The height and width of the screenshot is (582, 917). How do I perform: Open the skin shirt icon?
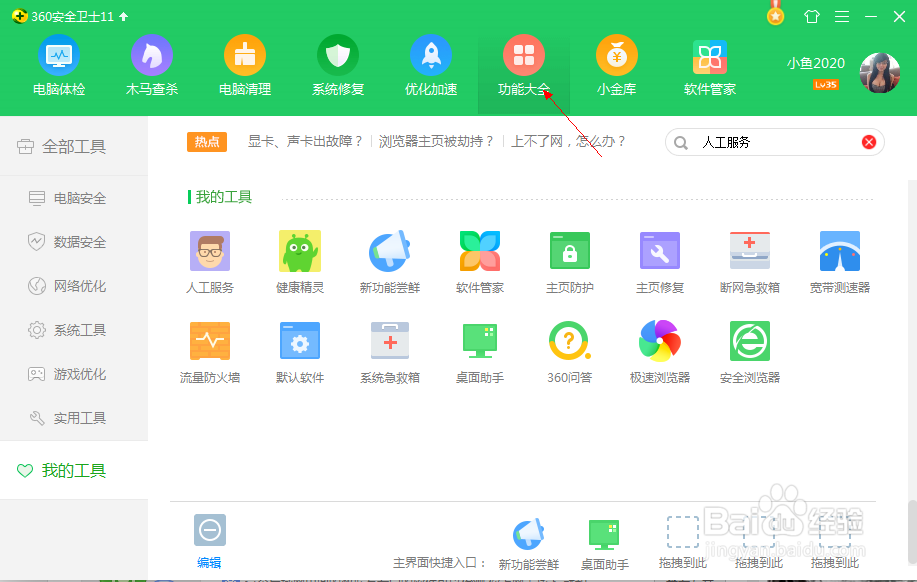812,16
